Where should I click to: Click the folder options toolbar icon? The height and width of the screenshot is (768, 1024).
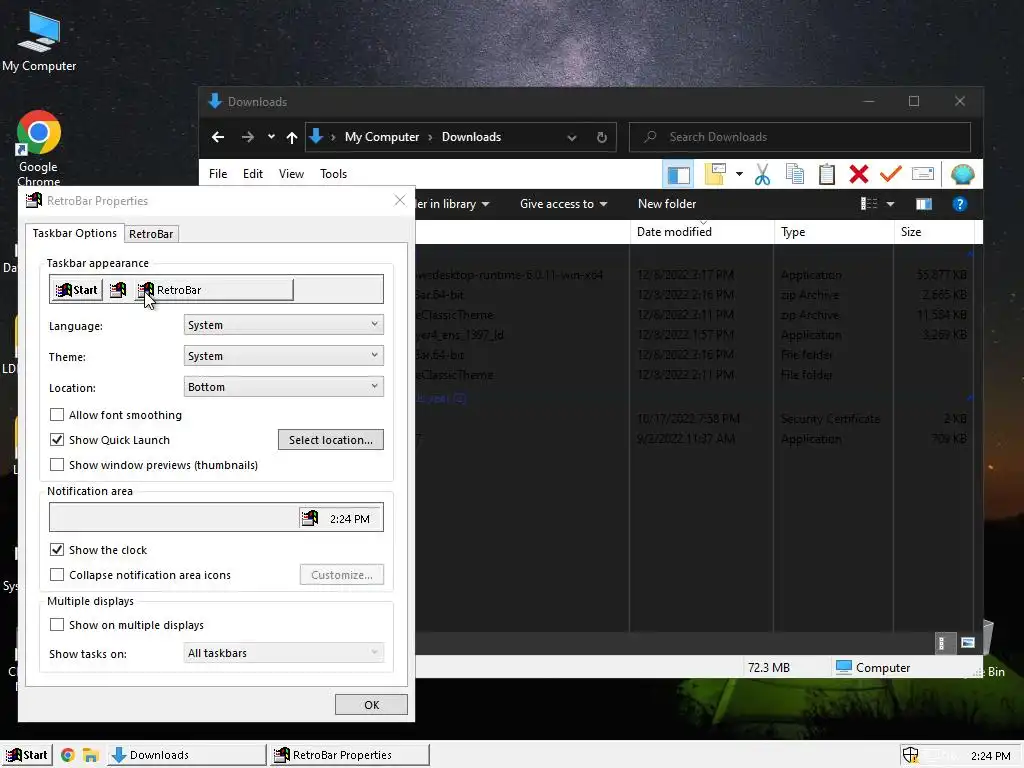(x=715, y=174)
